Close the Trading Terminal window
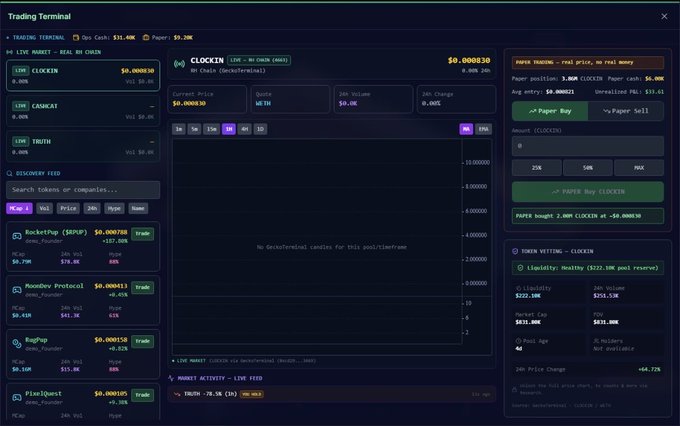Image resolution: width=680 pixels, height=426 pixels. [x=664, y=16]
